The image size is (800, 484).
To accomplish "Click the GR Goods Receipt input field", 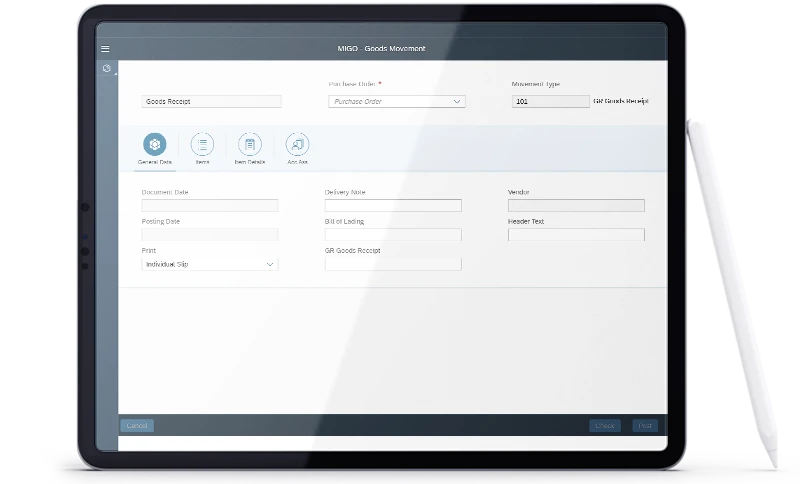I will click(x=393, y=264).
